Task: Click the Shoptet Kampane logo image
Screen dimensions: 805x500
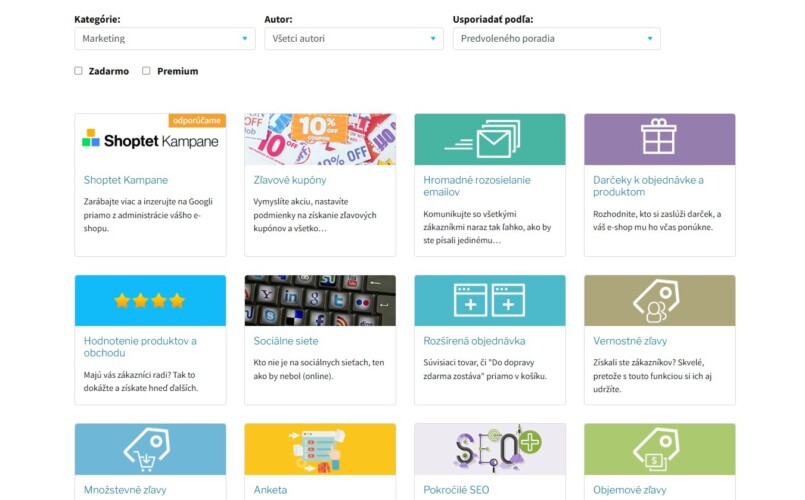Action: 150,141
